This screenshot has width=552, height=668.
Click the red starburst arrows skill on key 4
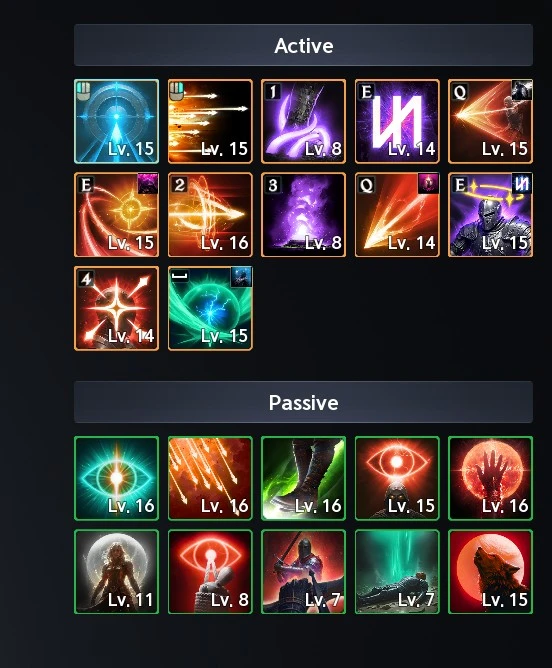tap(116, 308)
